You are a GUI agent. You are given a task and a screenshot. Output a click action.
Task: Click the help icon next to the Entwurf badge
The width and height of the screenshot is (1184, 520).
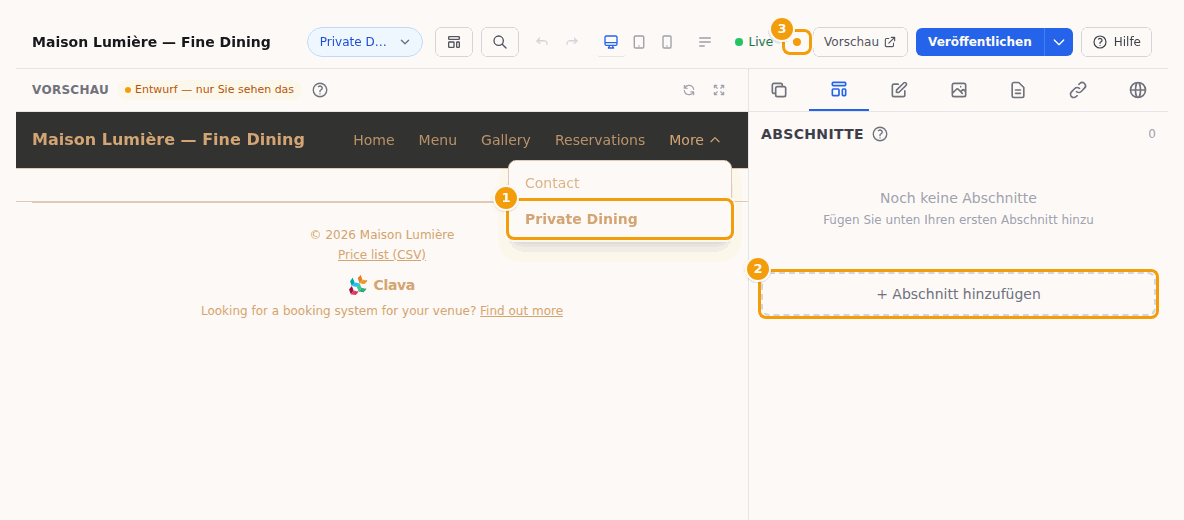(x=320, y=90)
